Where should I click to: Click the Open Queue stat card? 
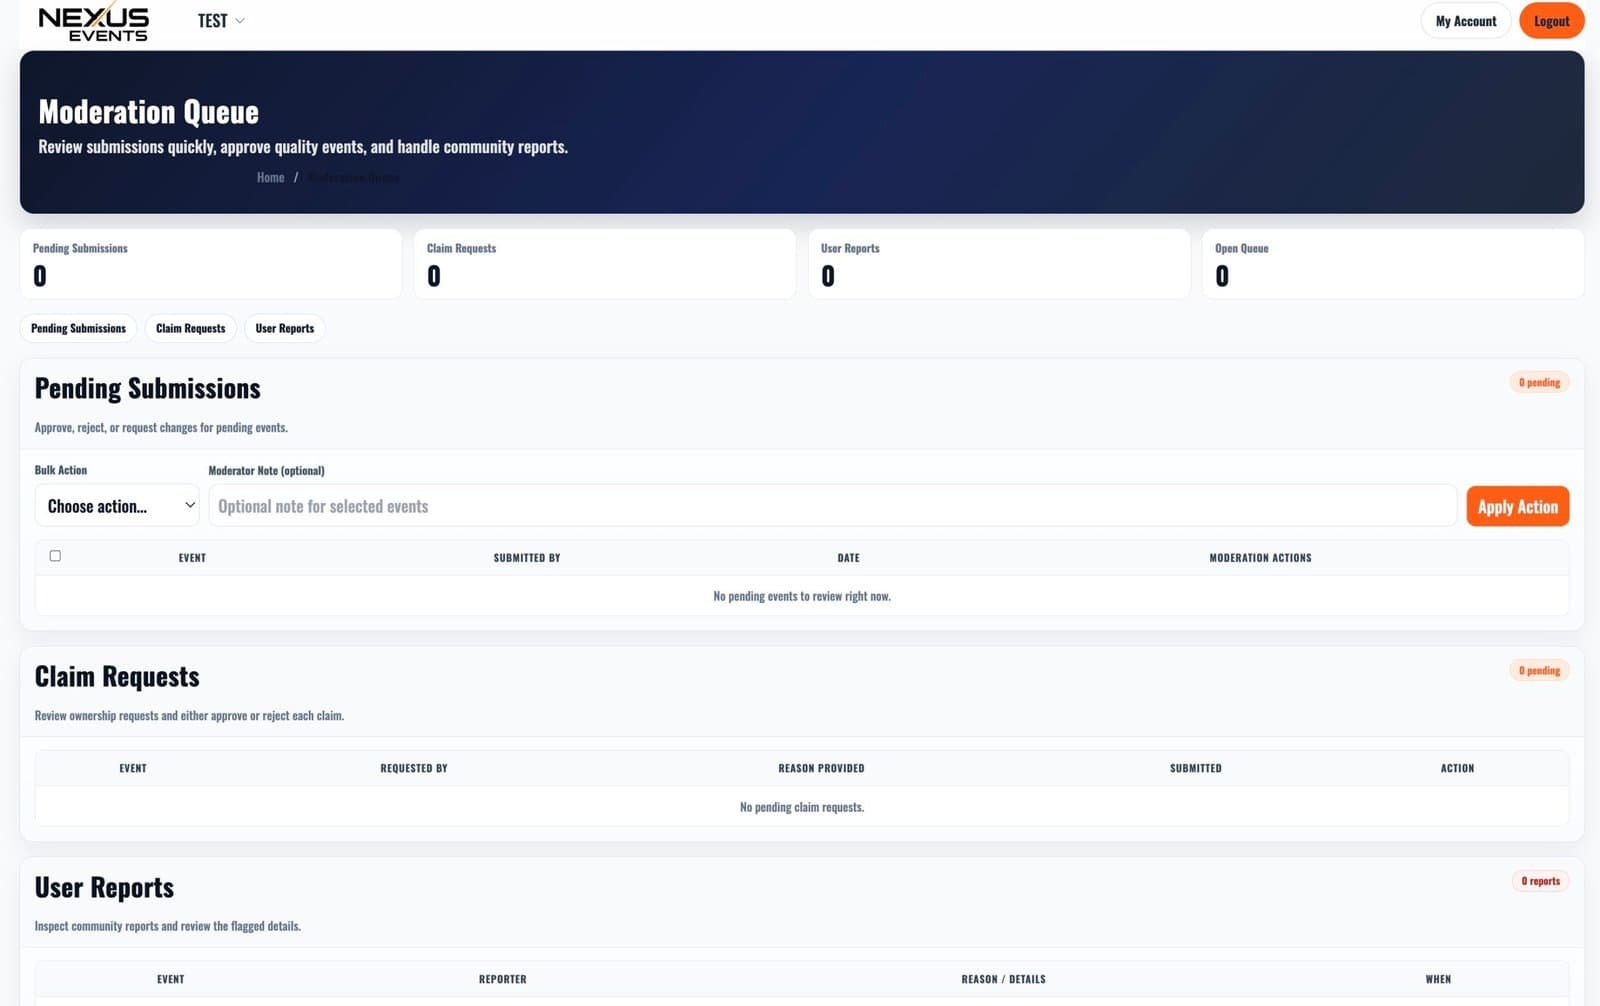pyautogui.click(x=1393, y=263)
